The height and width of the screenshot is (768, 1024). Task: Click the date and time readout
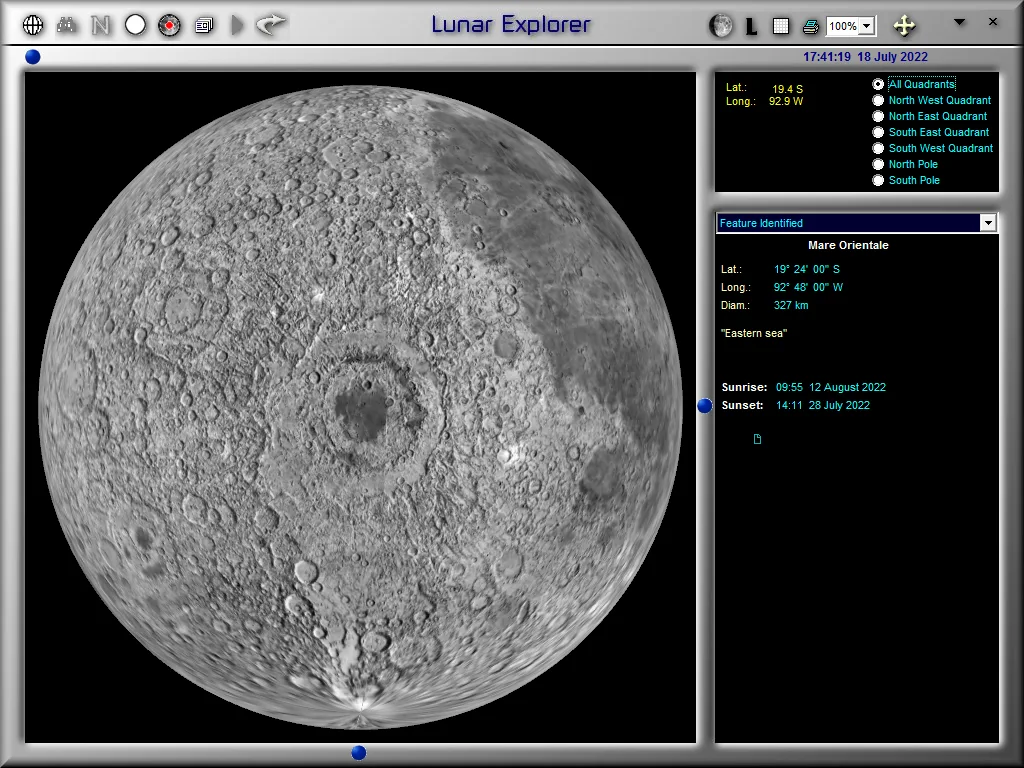865,57
